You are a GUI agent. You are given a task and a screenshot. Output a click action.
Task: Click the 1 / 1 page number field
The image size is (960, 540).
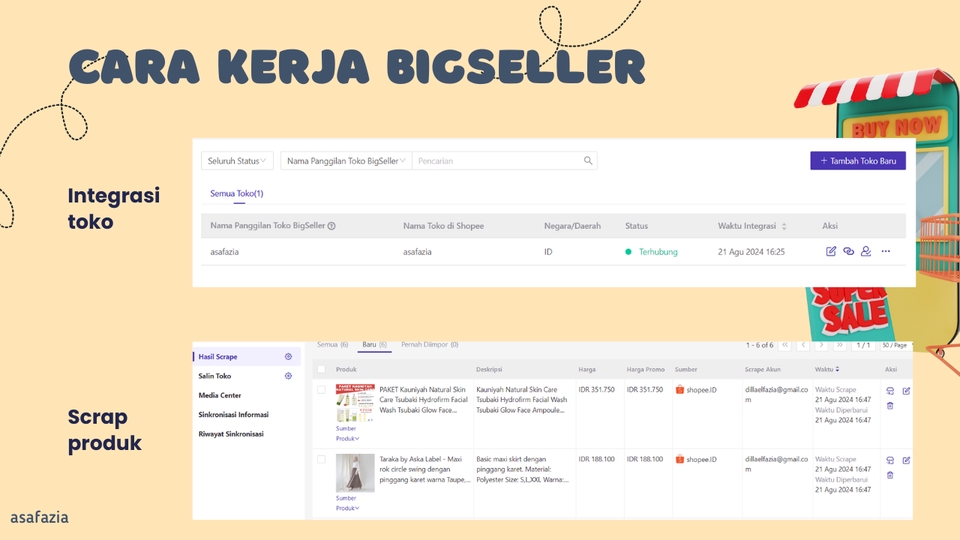point(863,345)
